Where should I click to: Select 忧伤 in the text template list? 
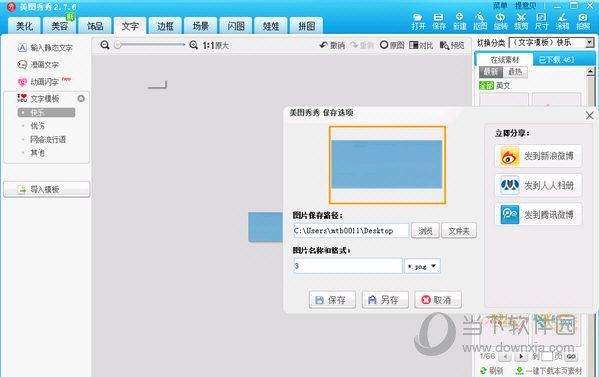37,126
